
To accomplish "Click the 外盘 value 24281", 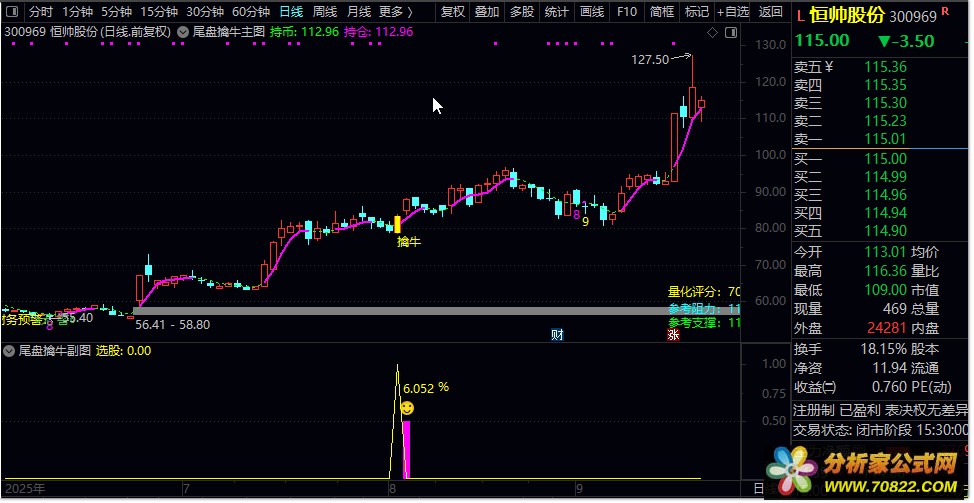I will pyautogui.click(x=888, y=328).
